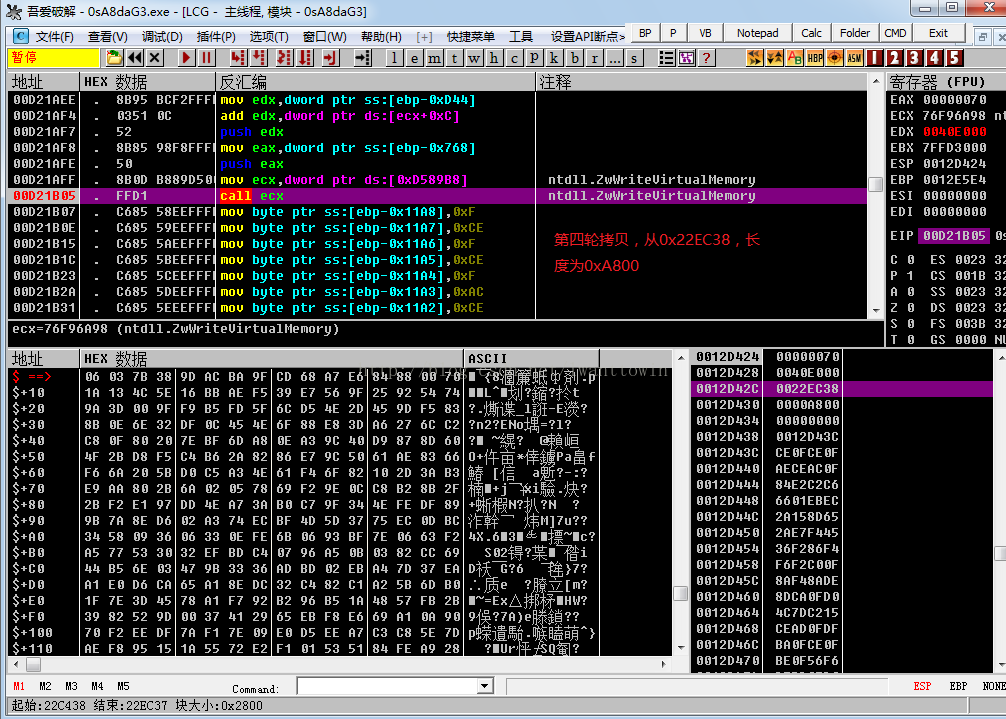Open help with red question mark icon
This screenshot has height=719, width=1006.
(706, 58)
